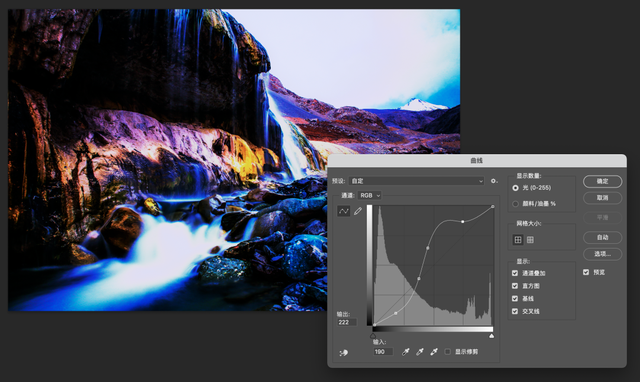The image size is (640, 382).
Task: Select the pencil draw-curve tool
Action: pos(358,211)
